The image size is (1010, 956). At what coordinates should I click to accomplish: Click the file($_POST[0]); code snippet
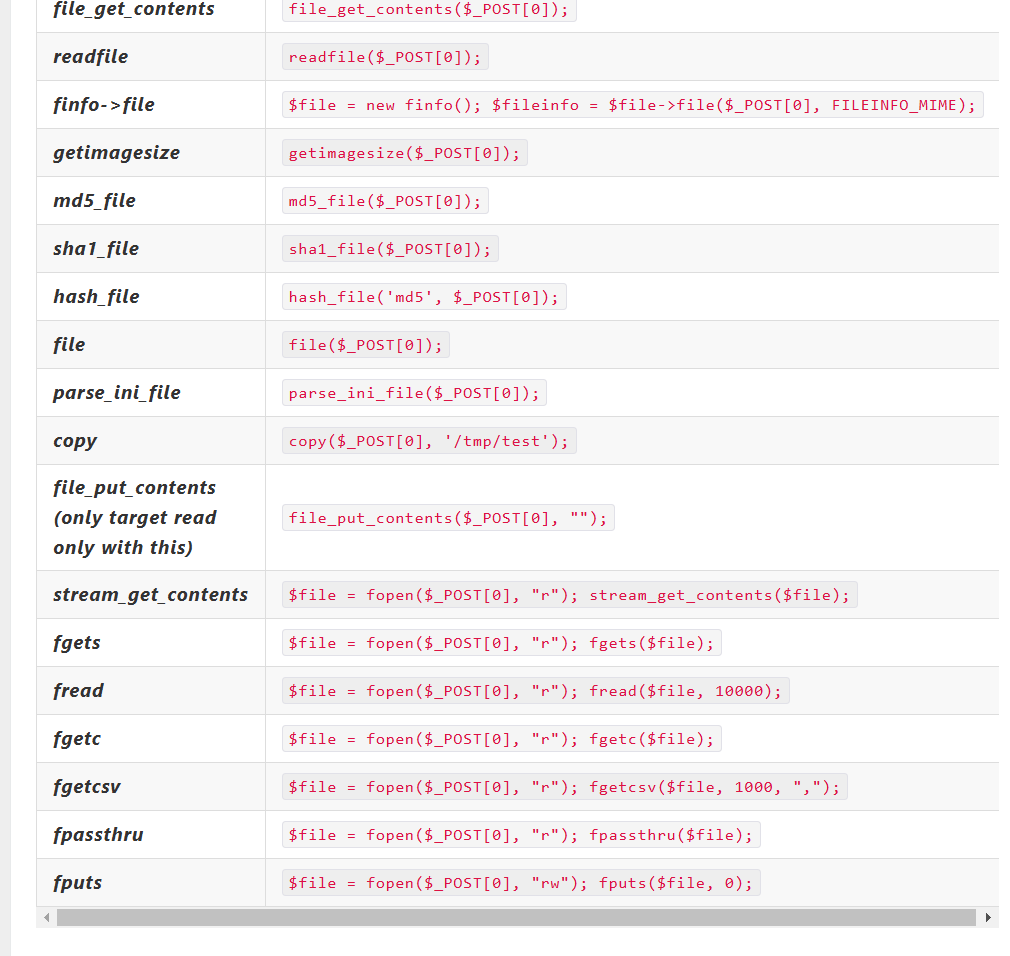click(365, 345)
